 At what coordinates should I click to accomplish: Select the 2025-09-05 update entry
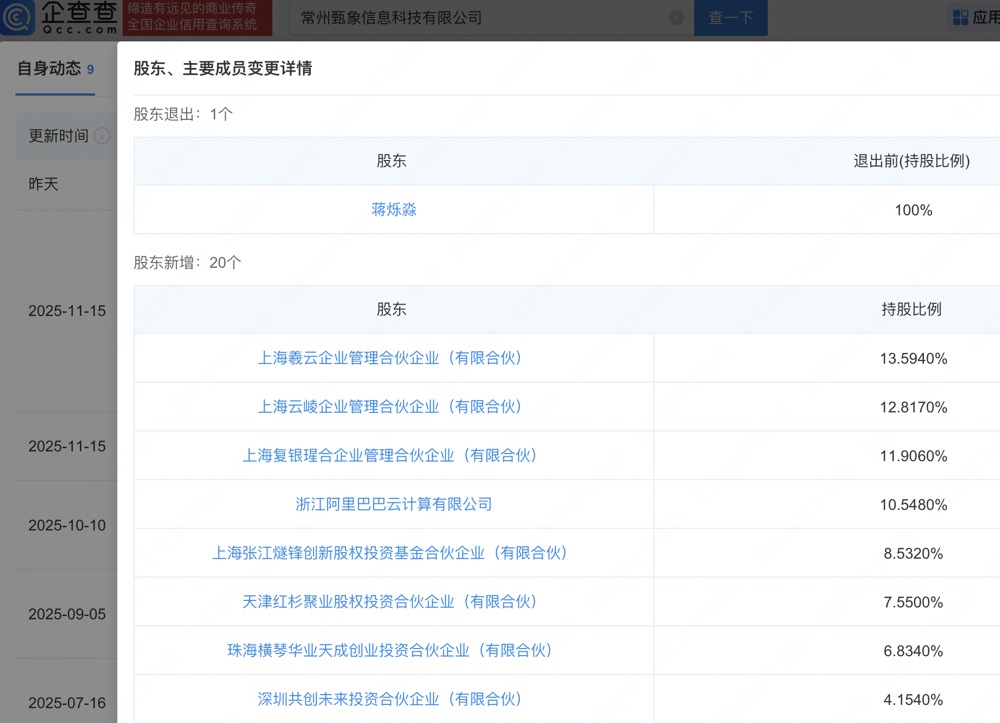pyautogui.click(x=67, y=614)
